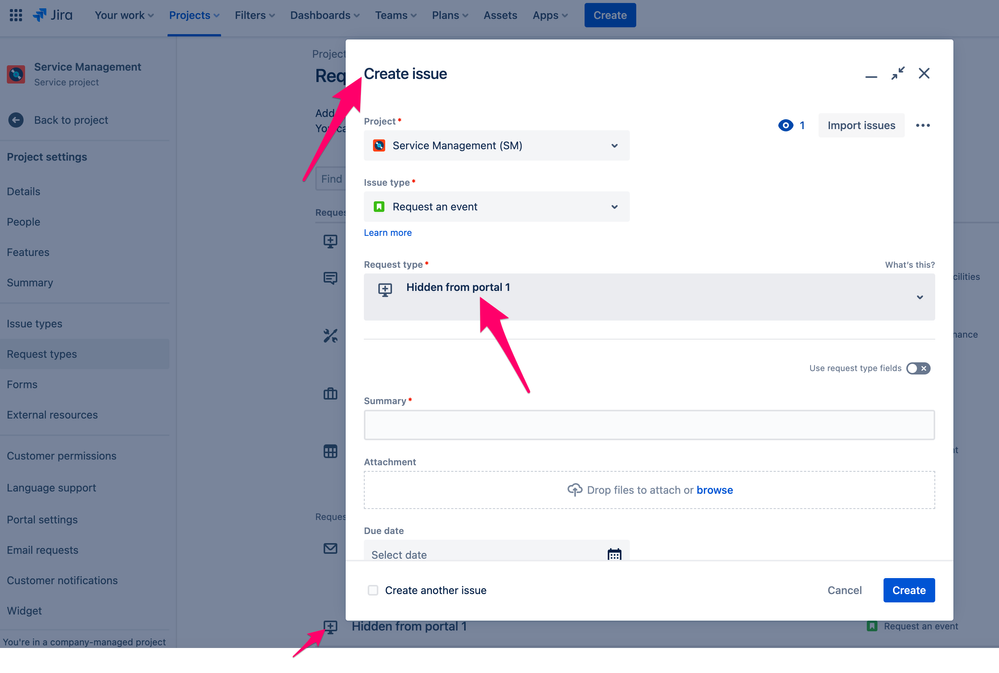999x673 pixels.
Task: Click the watchers eye icon
Action: [786, 126]
